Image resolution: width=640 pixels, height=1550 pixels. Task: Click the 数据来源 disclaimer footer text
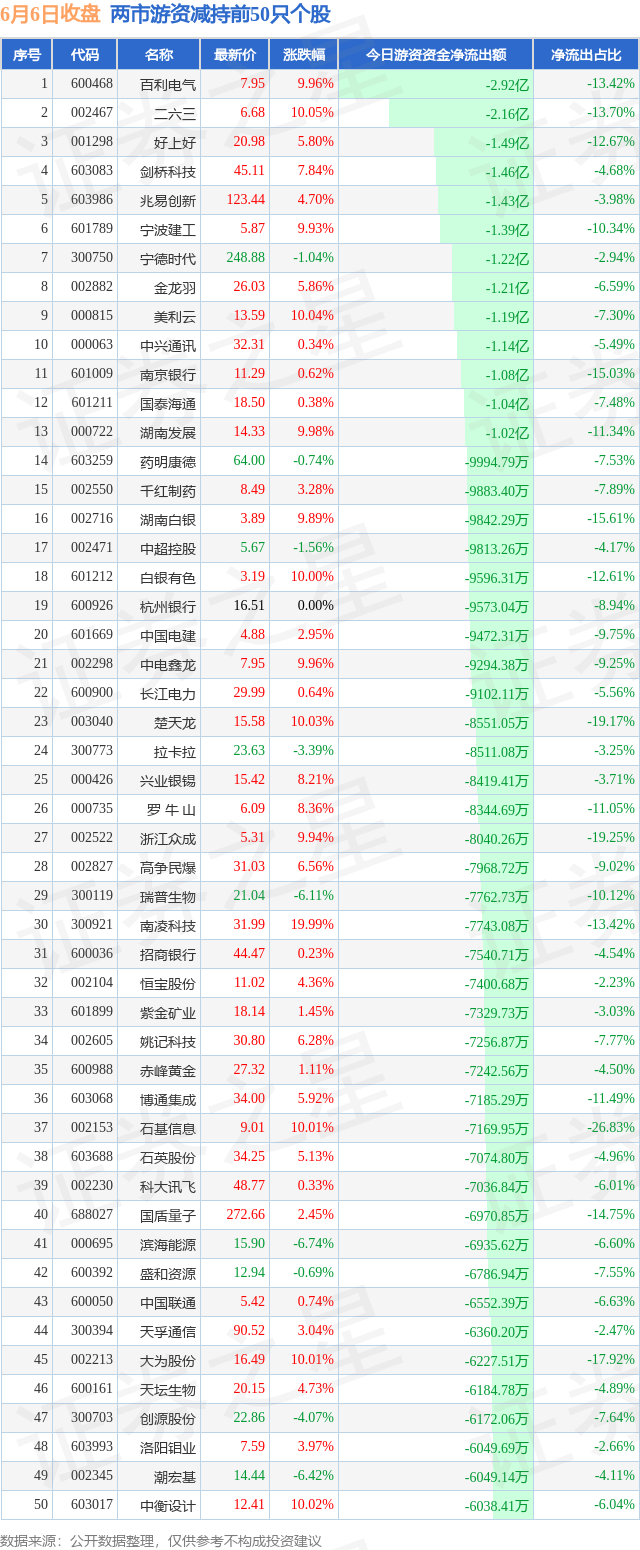pyautogui.click(x=162, y=1539)
